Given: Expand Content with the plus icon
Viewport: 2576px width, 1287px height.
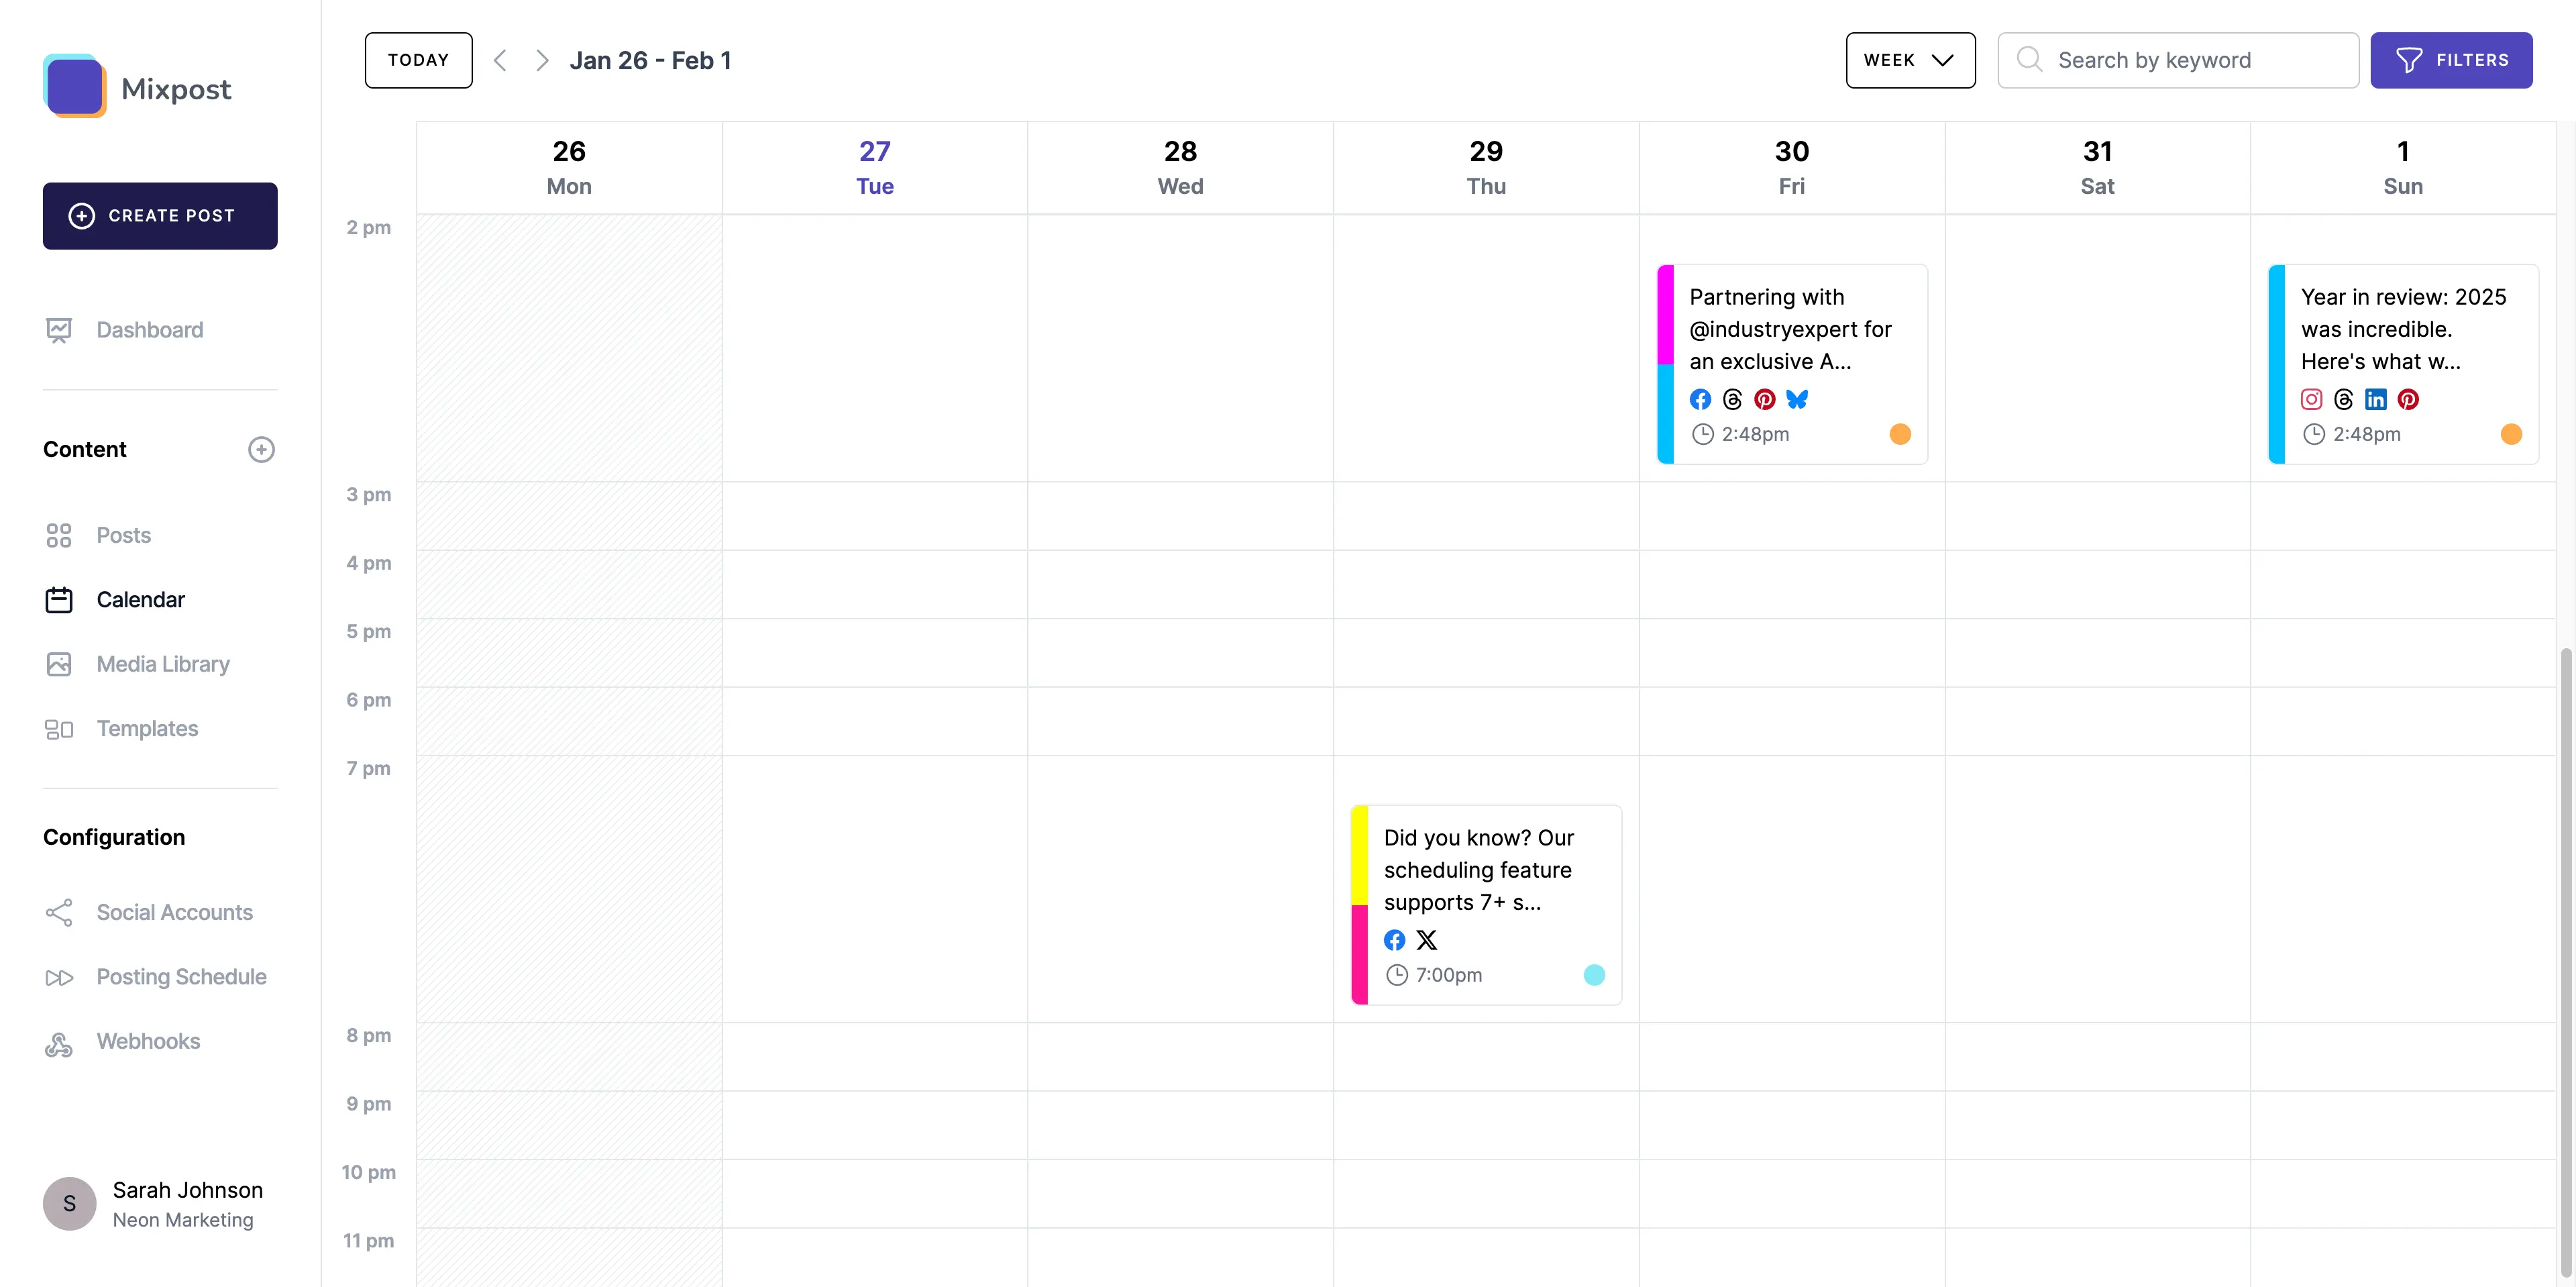Looking at the screenshot, I should point(261,449).
